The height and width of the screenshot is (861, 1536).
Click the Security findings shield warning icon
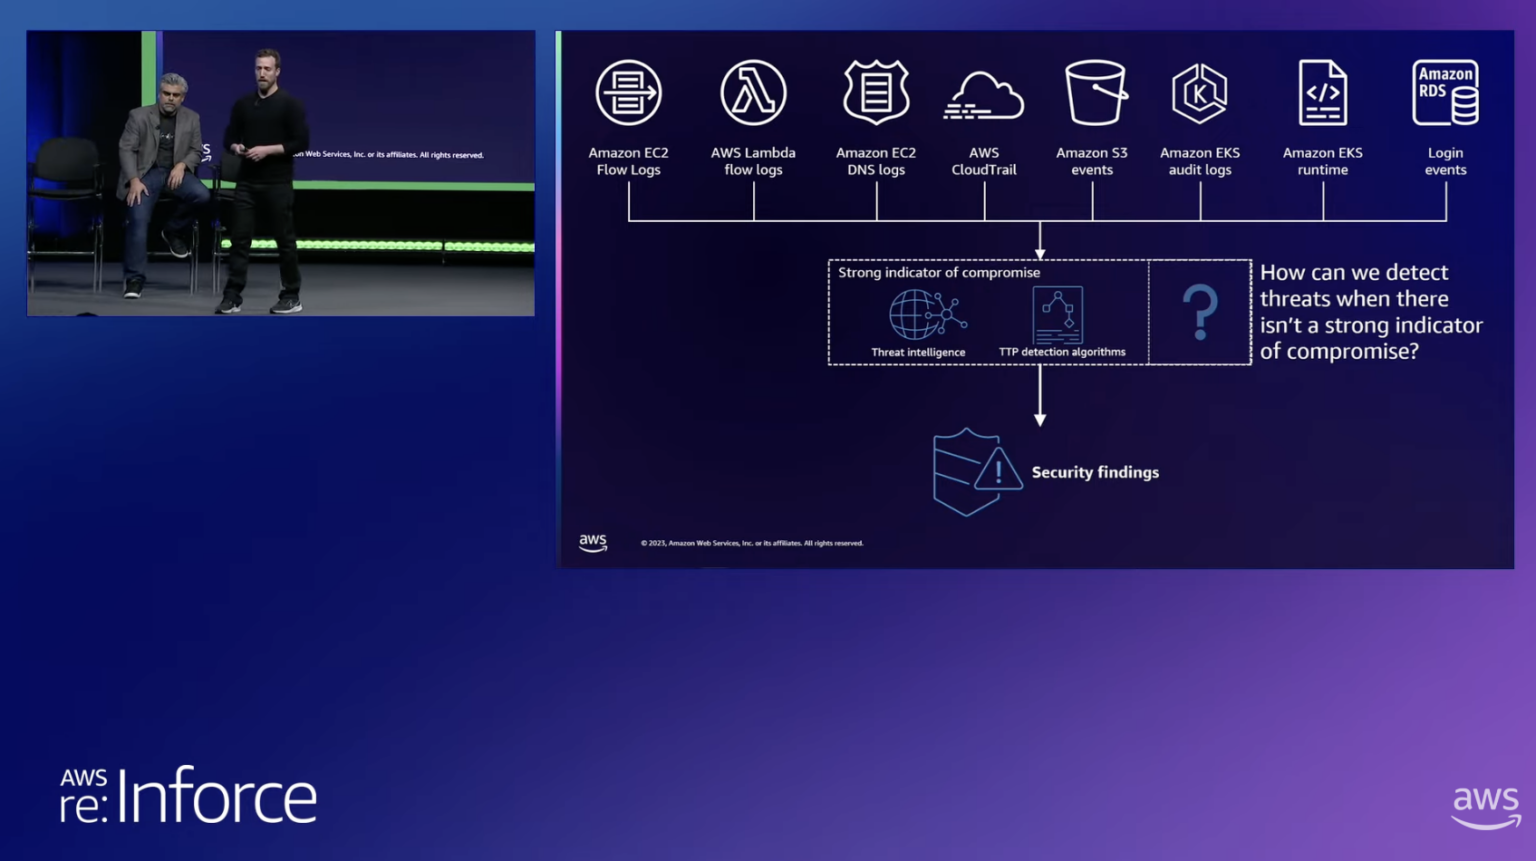click(974, 472)
